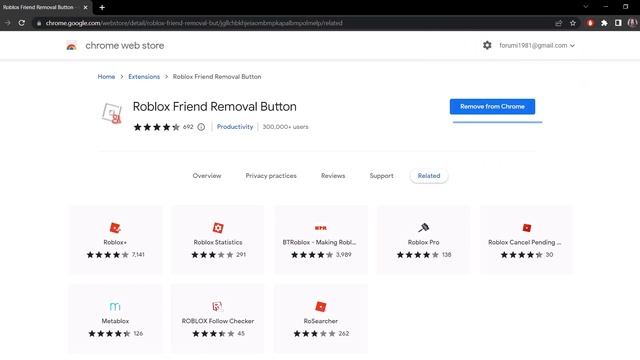The height and width of the screenshot is (360, 640).
Task: Bookmark this page with the star icon
Action: point(573,23)
